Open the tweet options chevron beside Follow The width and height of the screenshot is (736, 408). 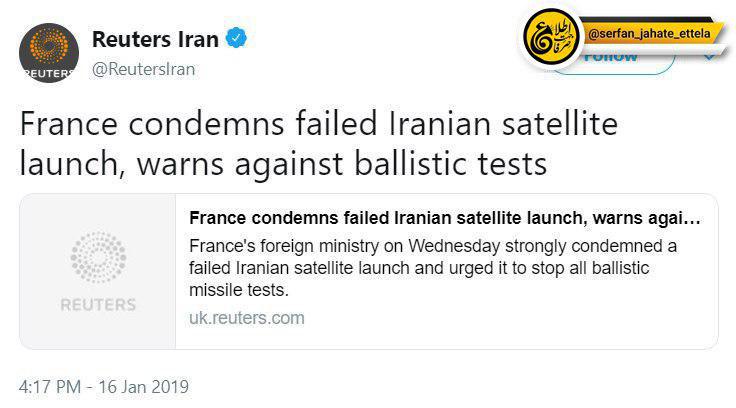click(709, 57)
